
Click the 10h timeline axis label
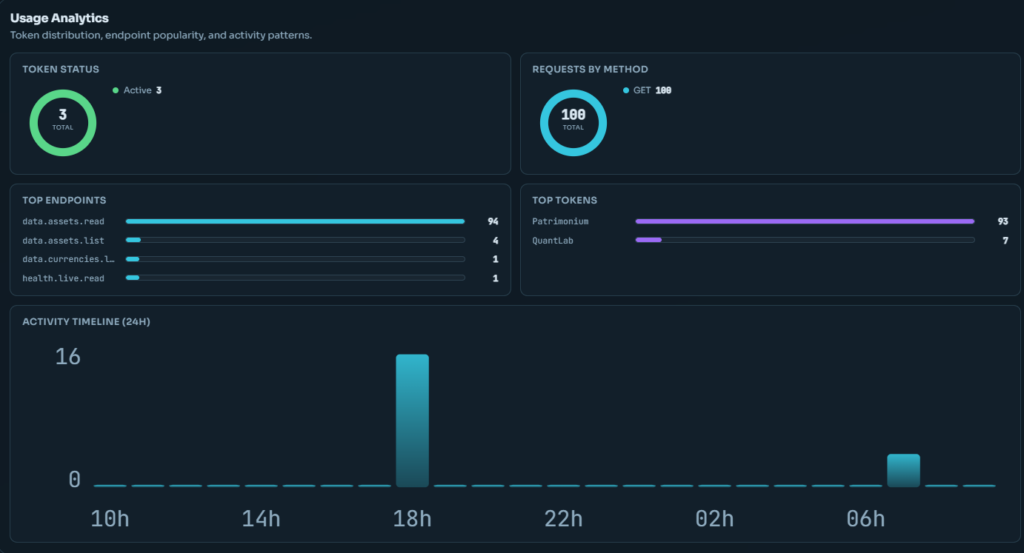tap(109, 519)
